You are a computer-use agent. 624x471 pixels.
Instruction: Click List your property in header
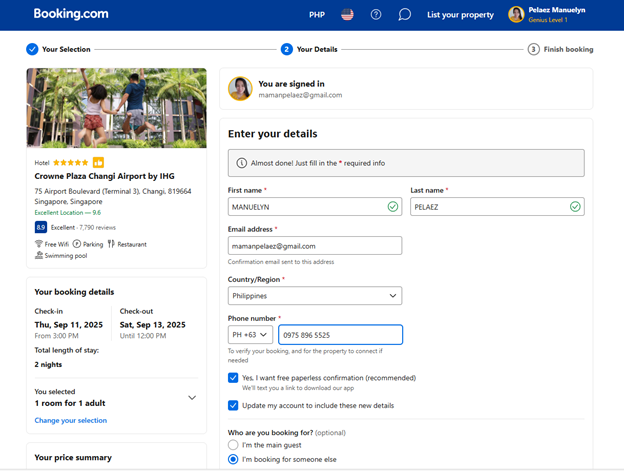[460, 15]
